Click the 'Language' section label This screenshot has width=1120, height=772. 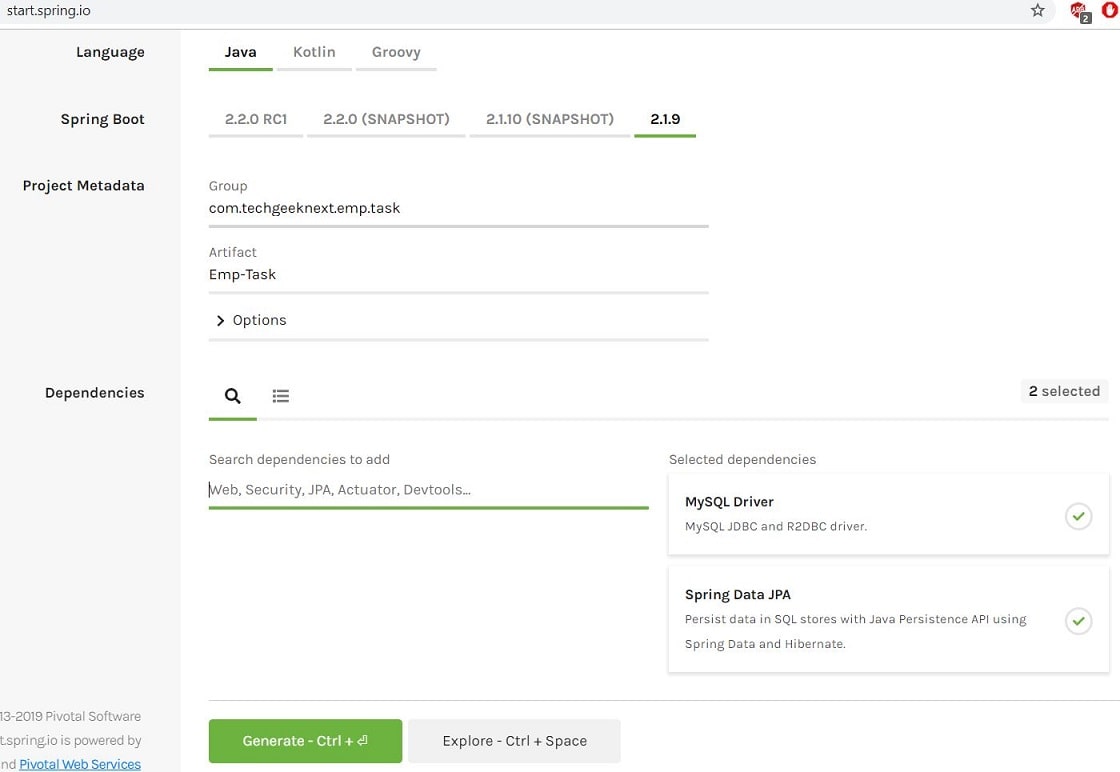coord(110,52)
